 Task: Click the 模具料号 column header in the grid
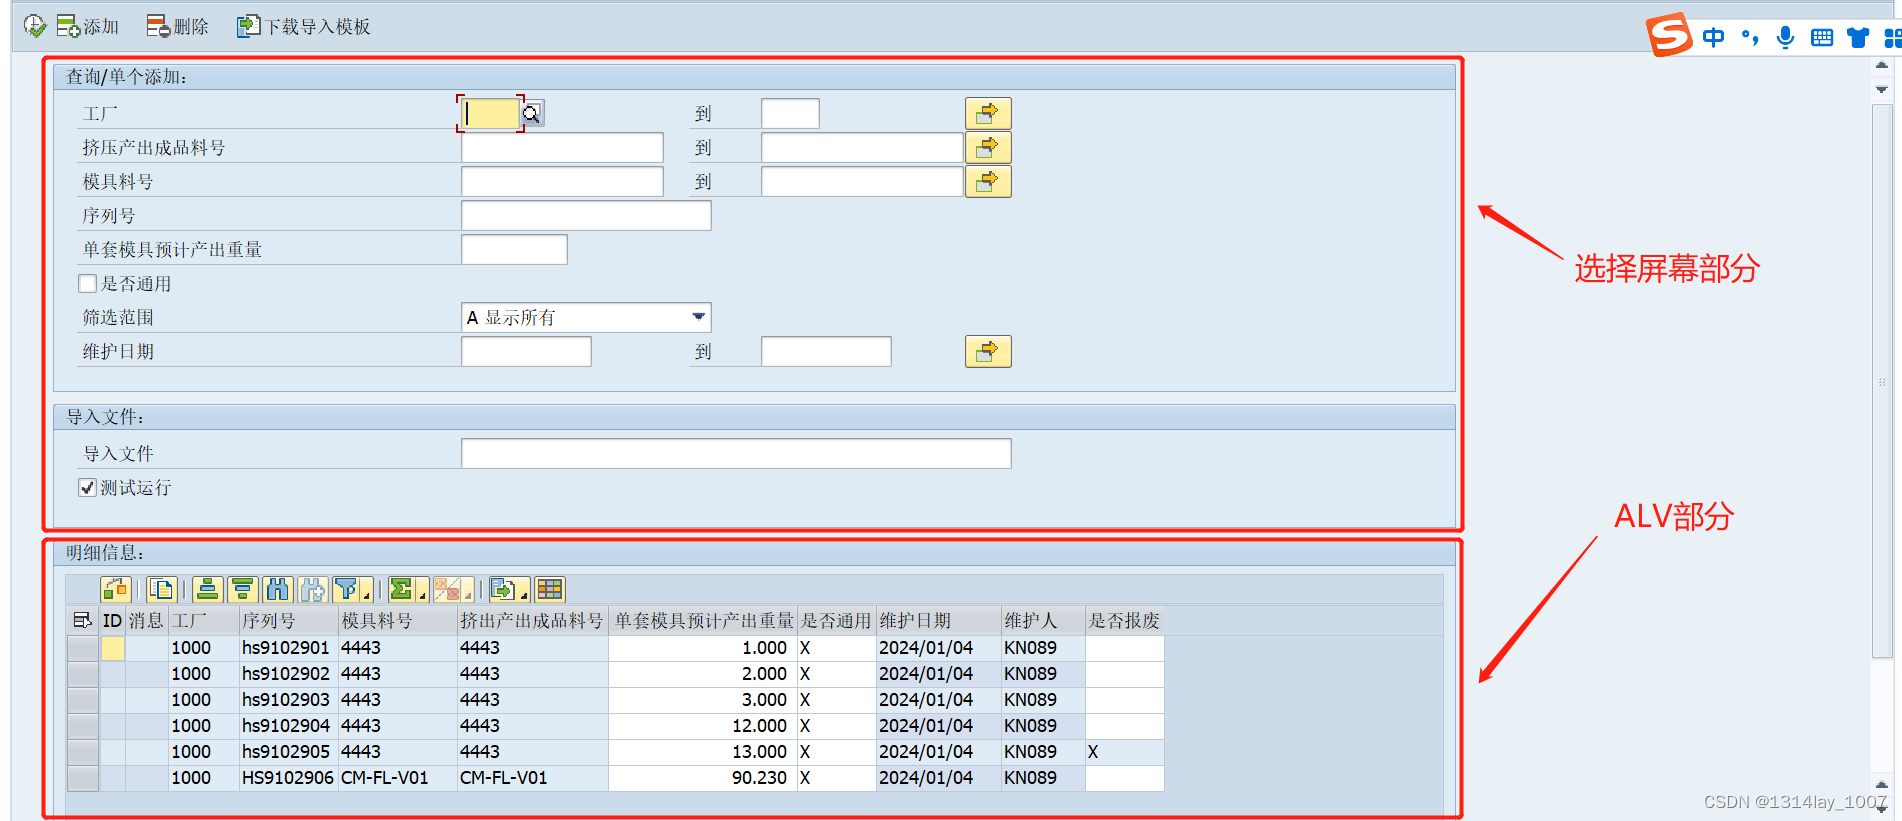coord(398,621)
